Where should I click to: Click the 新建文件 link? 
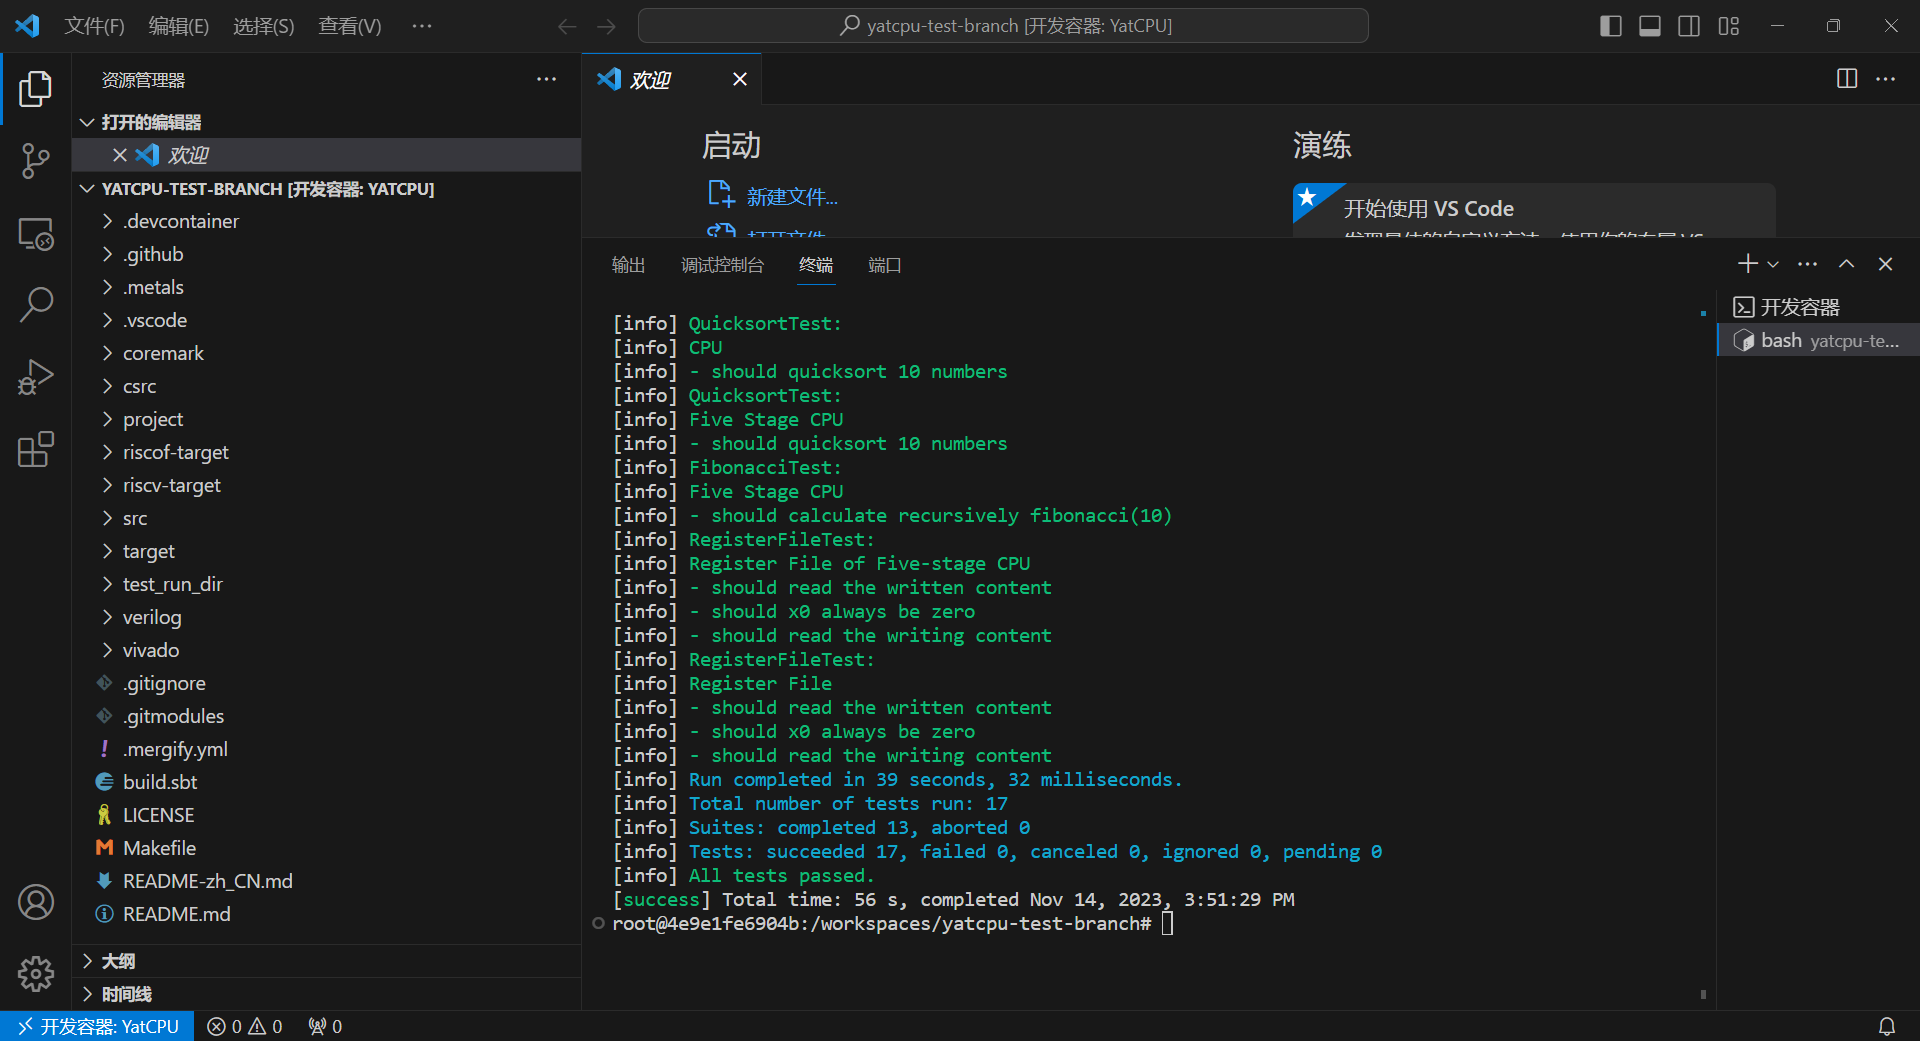click(x=791, y=197)
